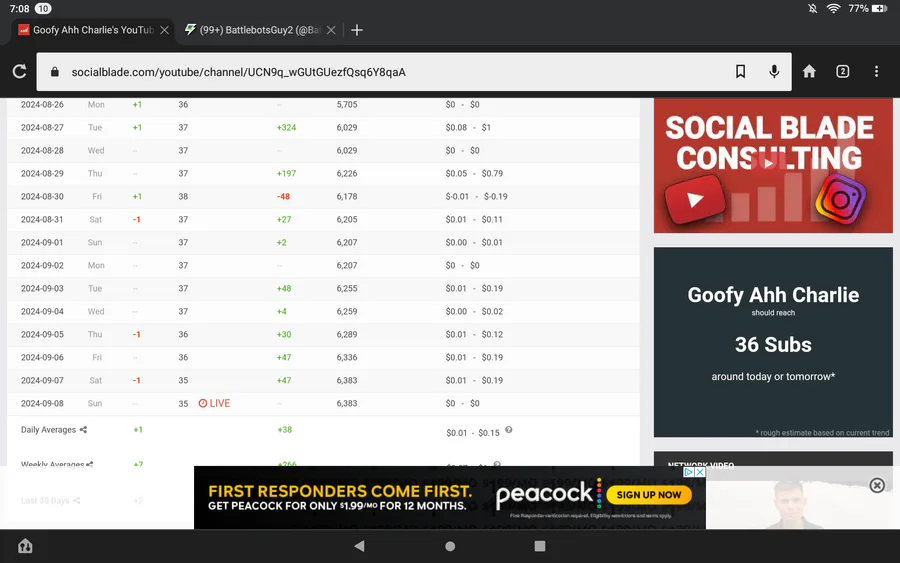This screenshot has width=900, height=563.
Task: Share Daily Averages using share icon
Action: click(83, 429)
